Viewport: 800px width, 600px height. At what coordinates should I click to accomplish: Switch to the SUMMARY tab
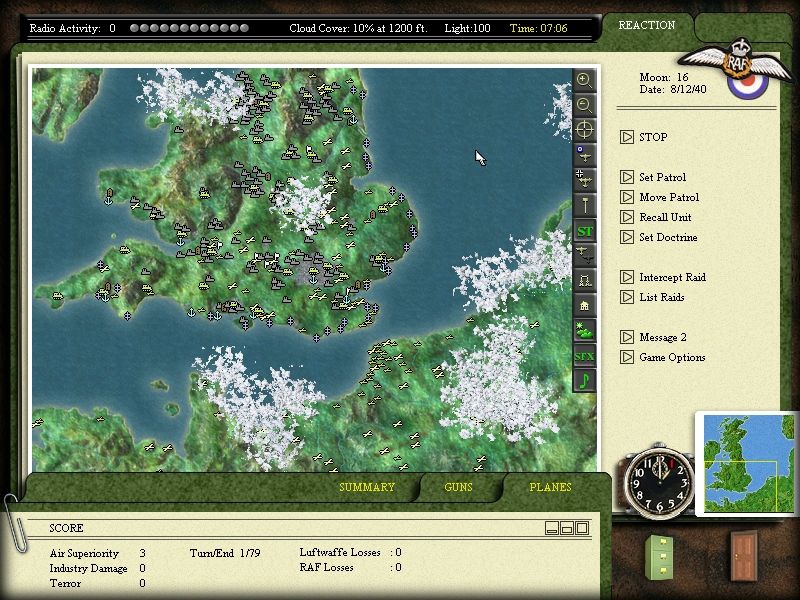(367, 488)
